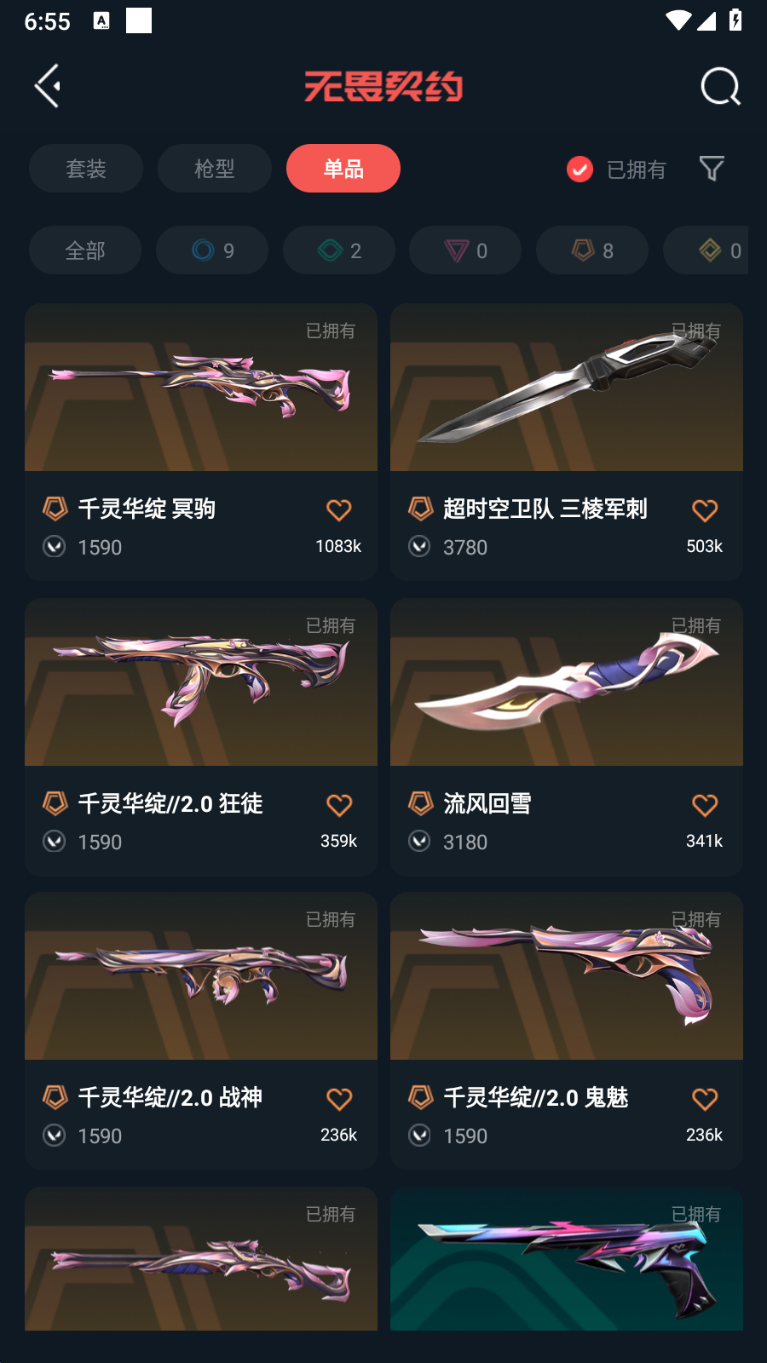Favorite 超时空卫队 三棱军刺 with heart icon

tap(705, 510)
